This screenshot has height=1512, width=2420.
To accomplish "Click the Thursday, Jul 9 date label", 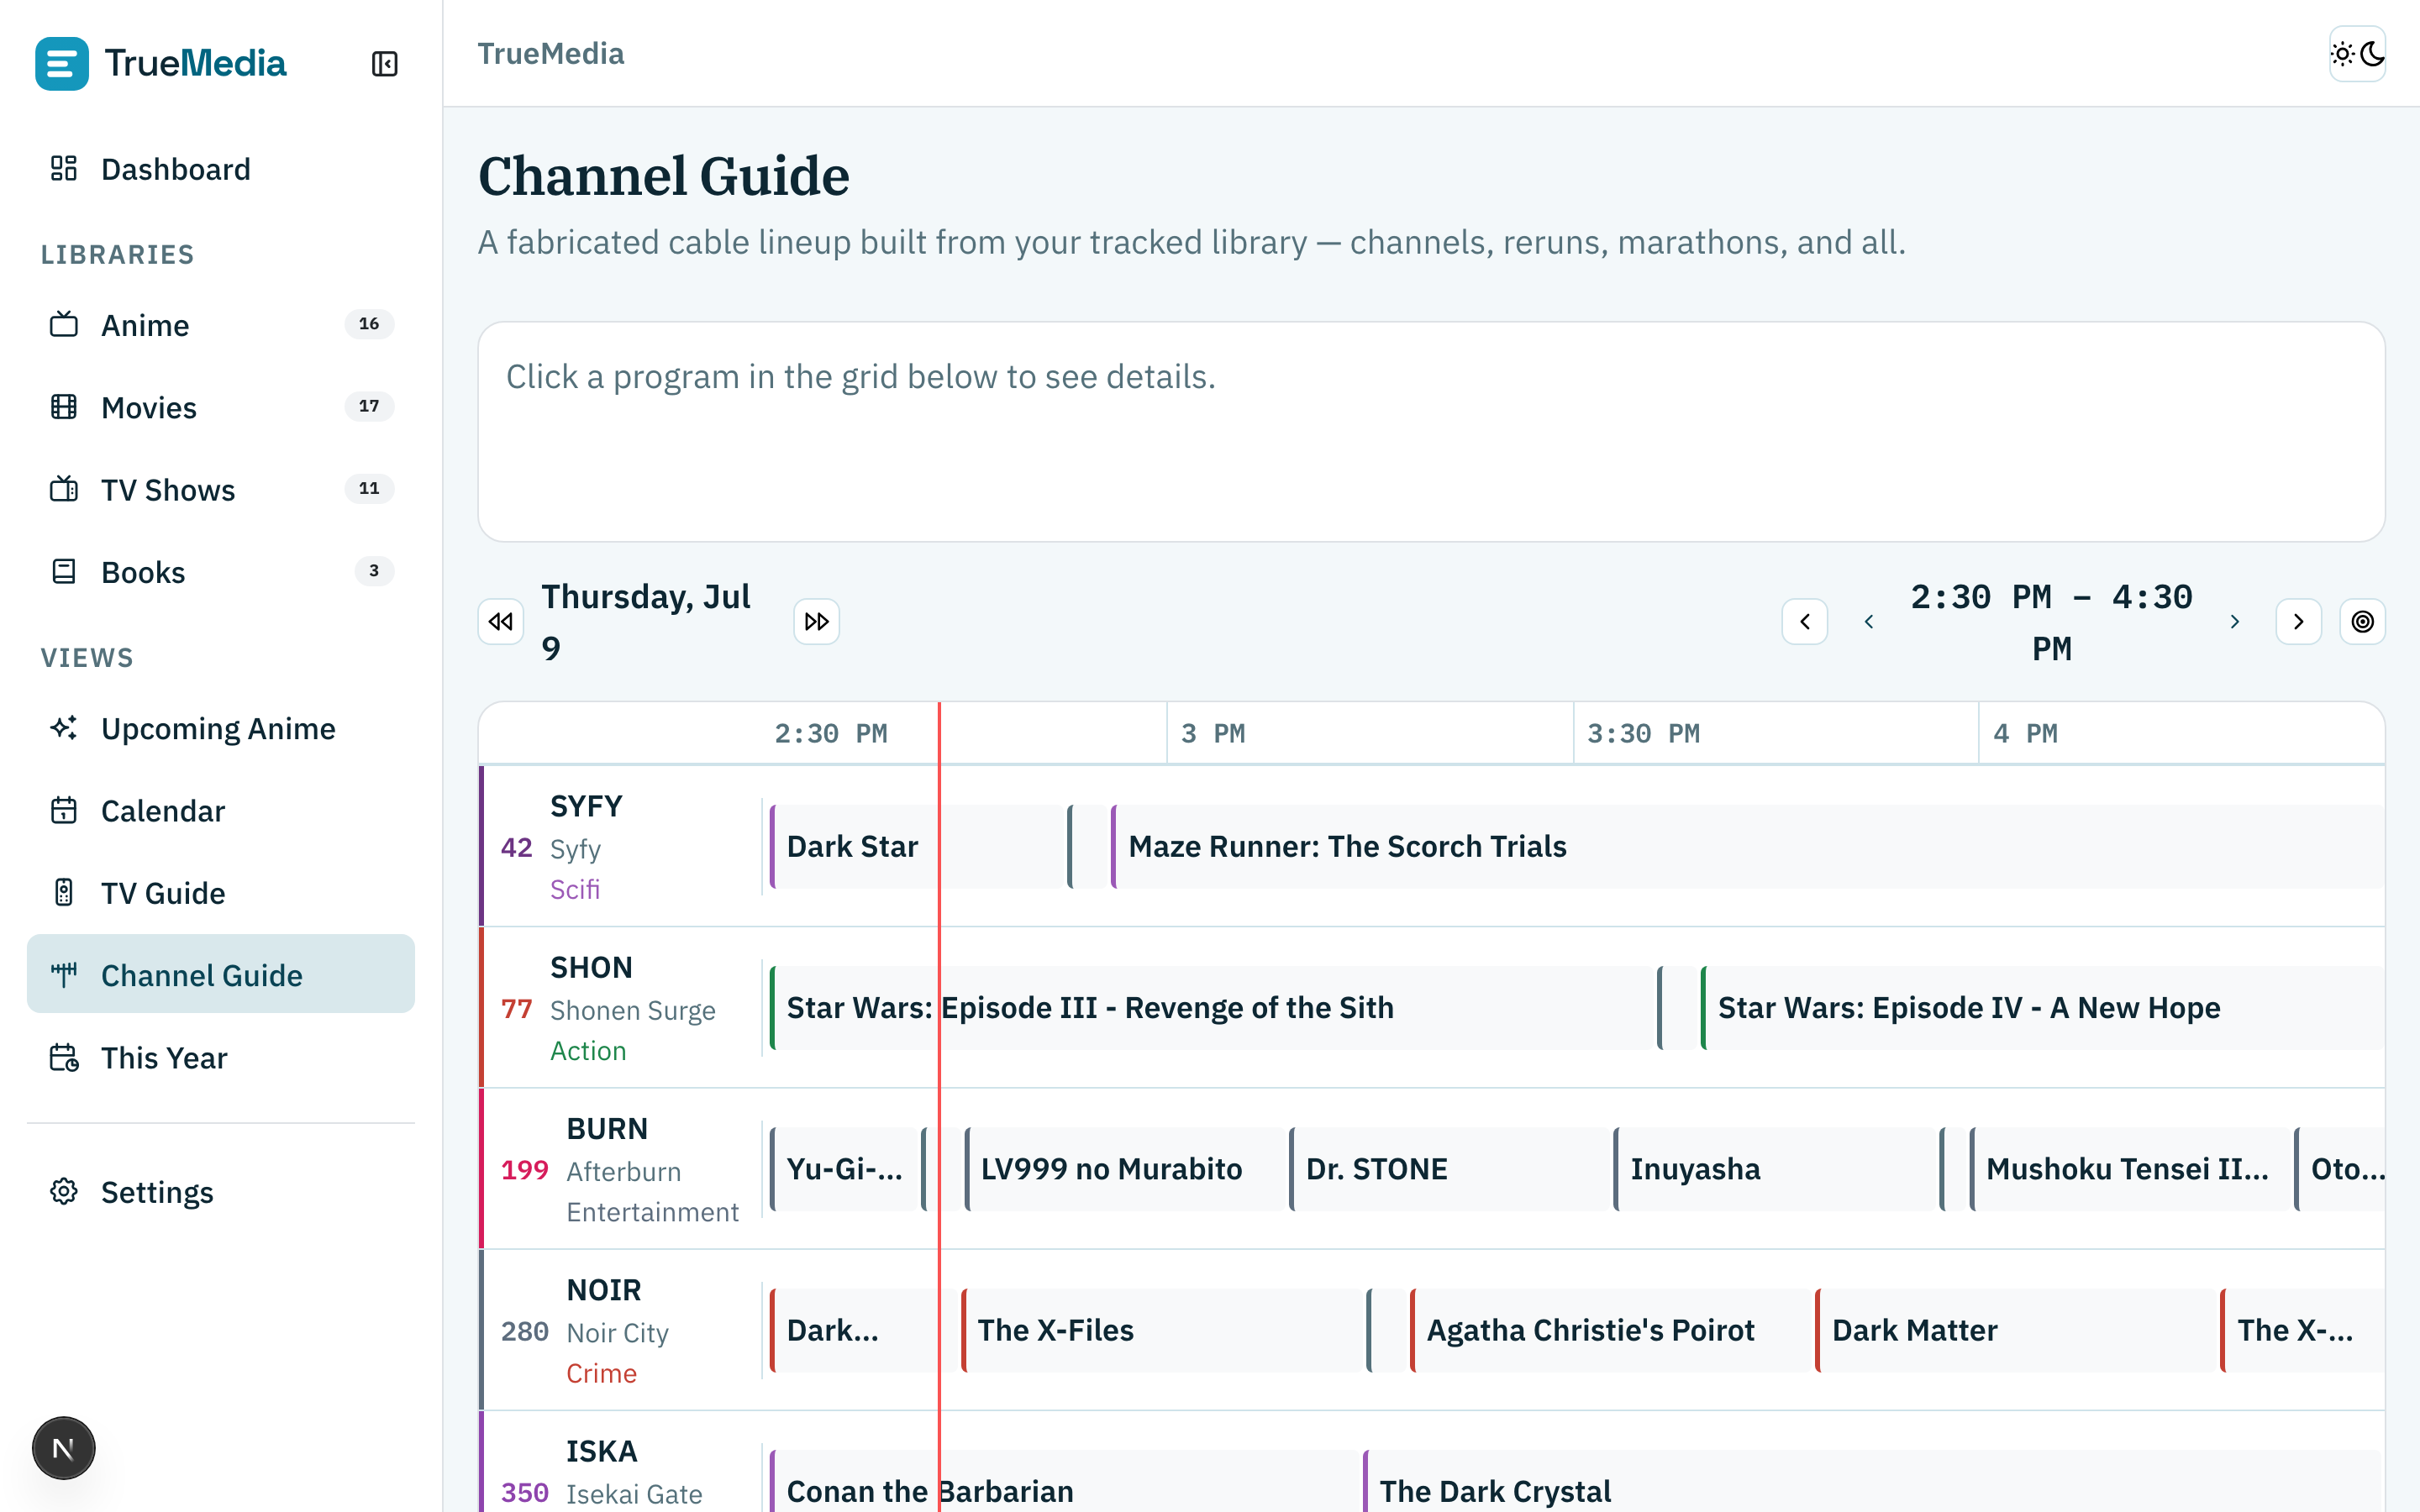I will [646, 622].
